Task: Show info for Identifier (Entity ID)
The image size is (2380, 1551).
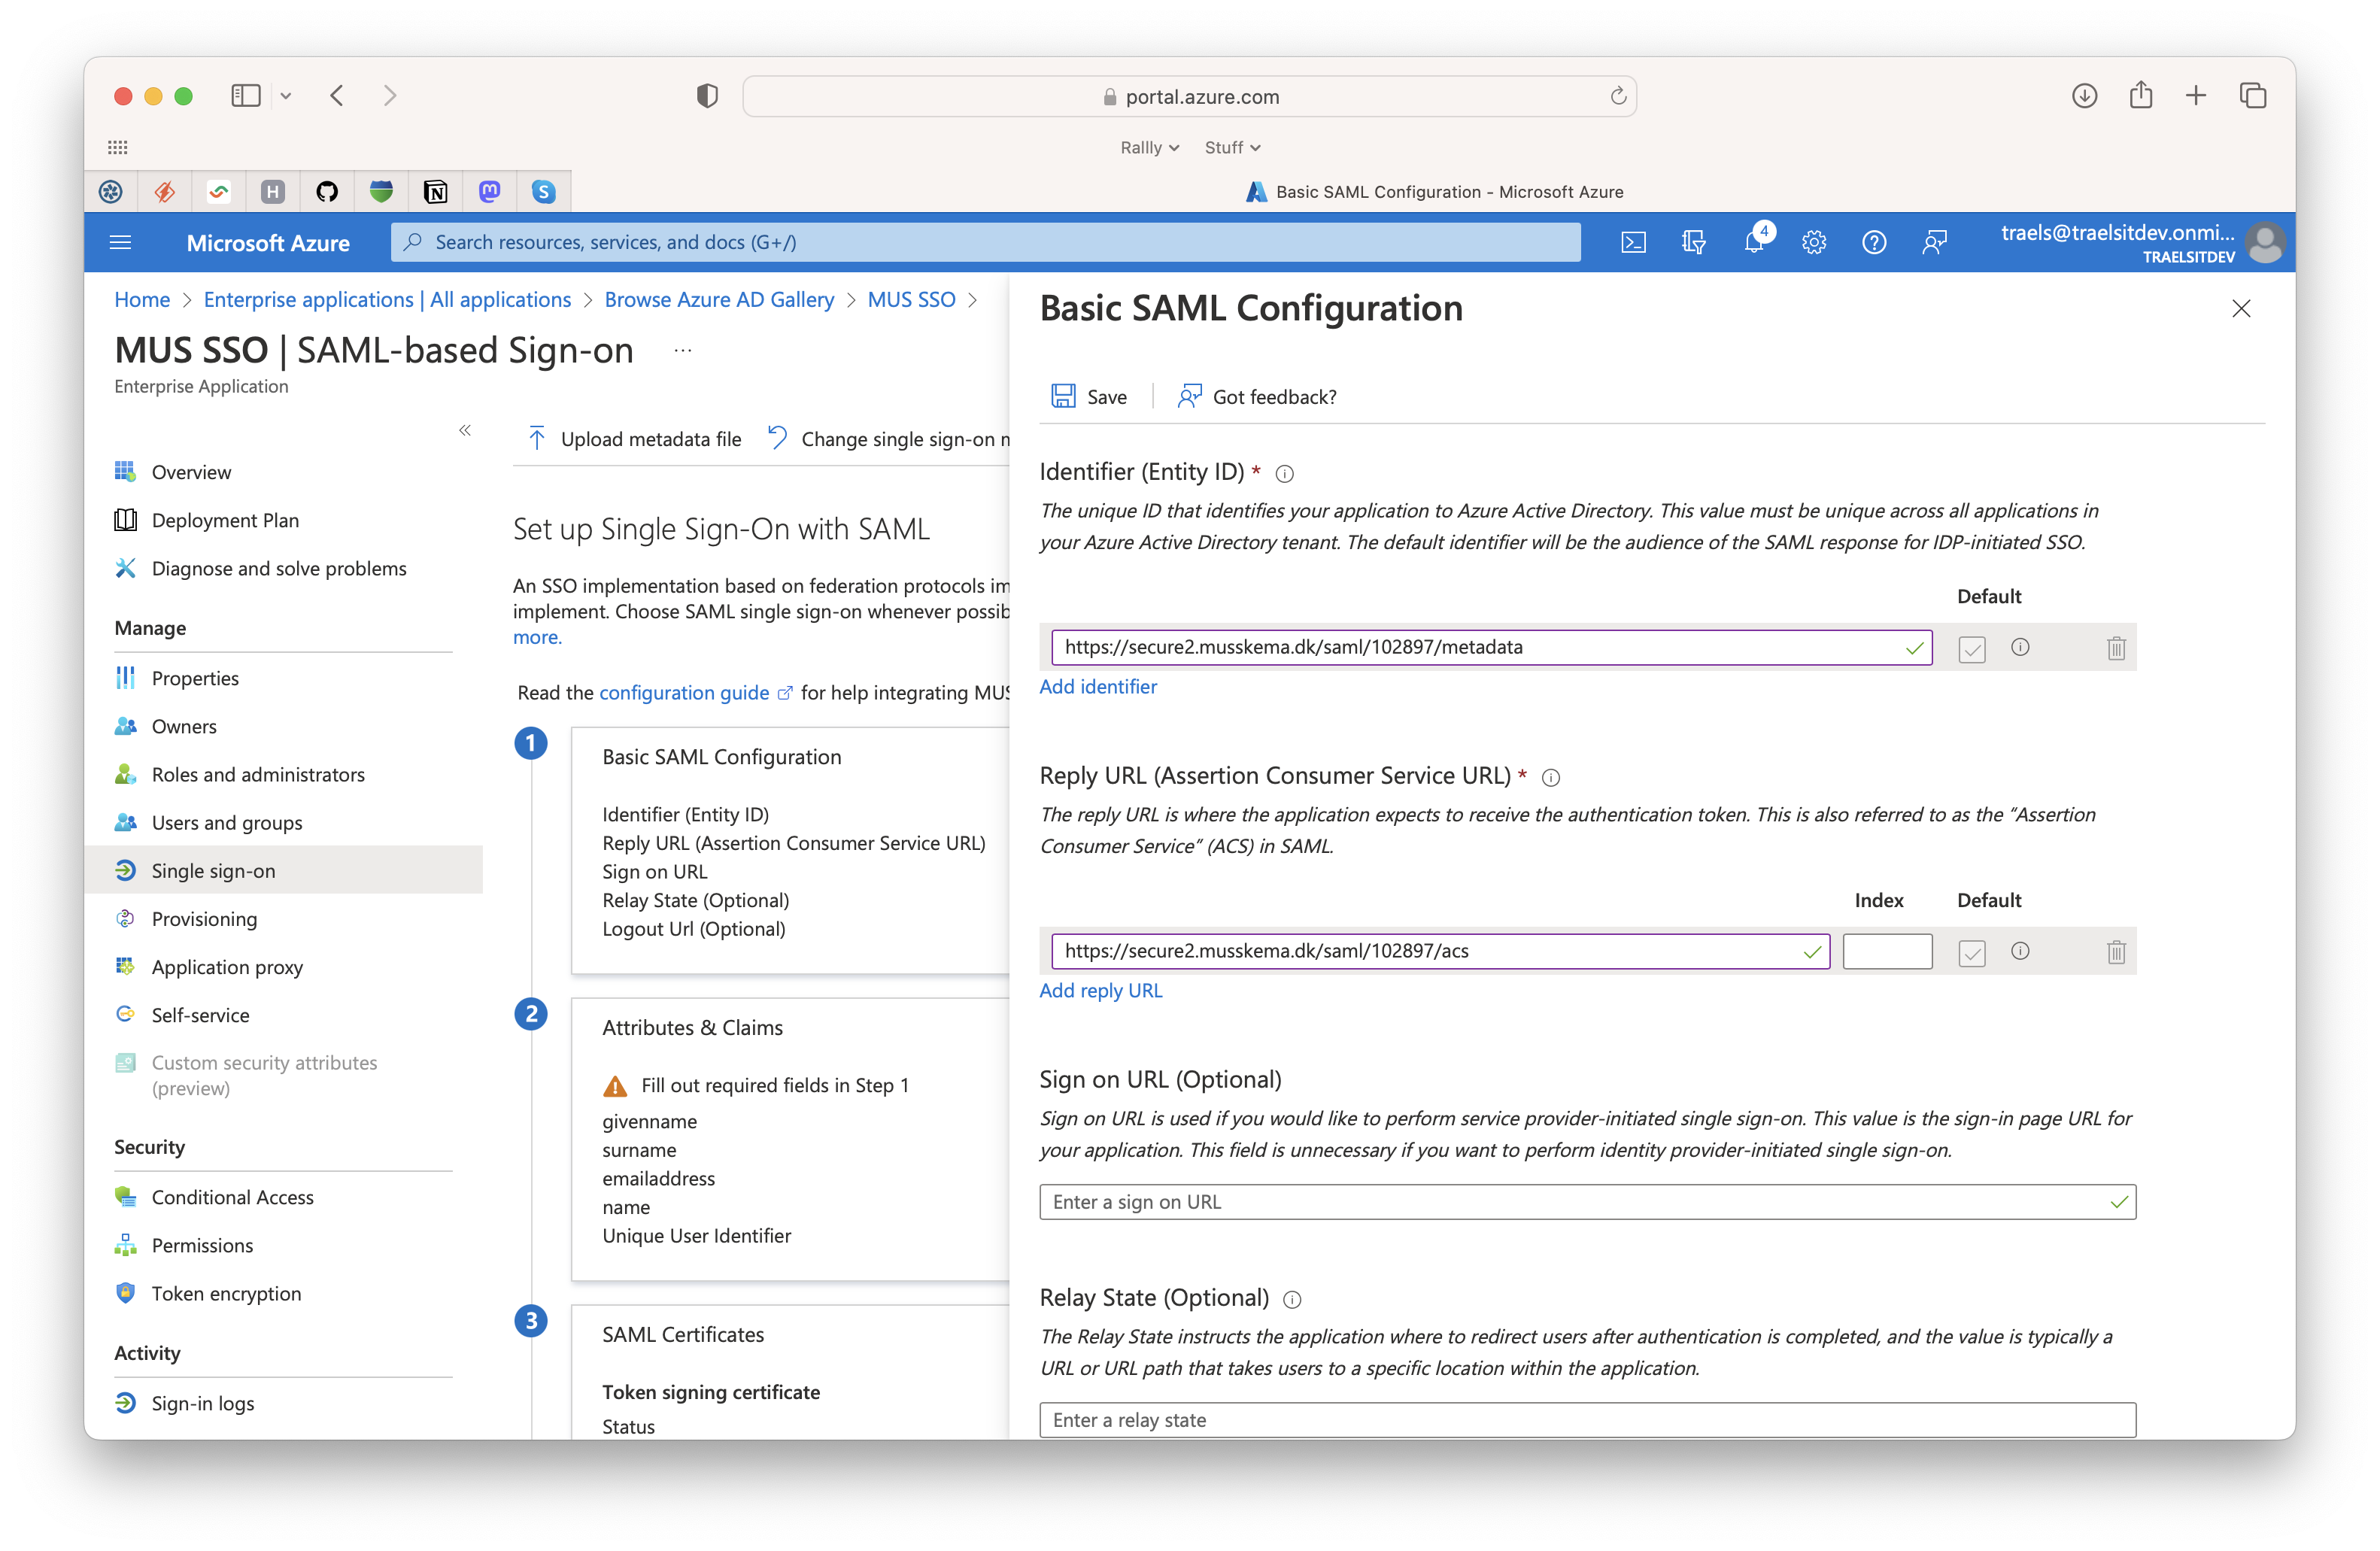Action: coord(1285,474)
